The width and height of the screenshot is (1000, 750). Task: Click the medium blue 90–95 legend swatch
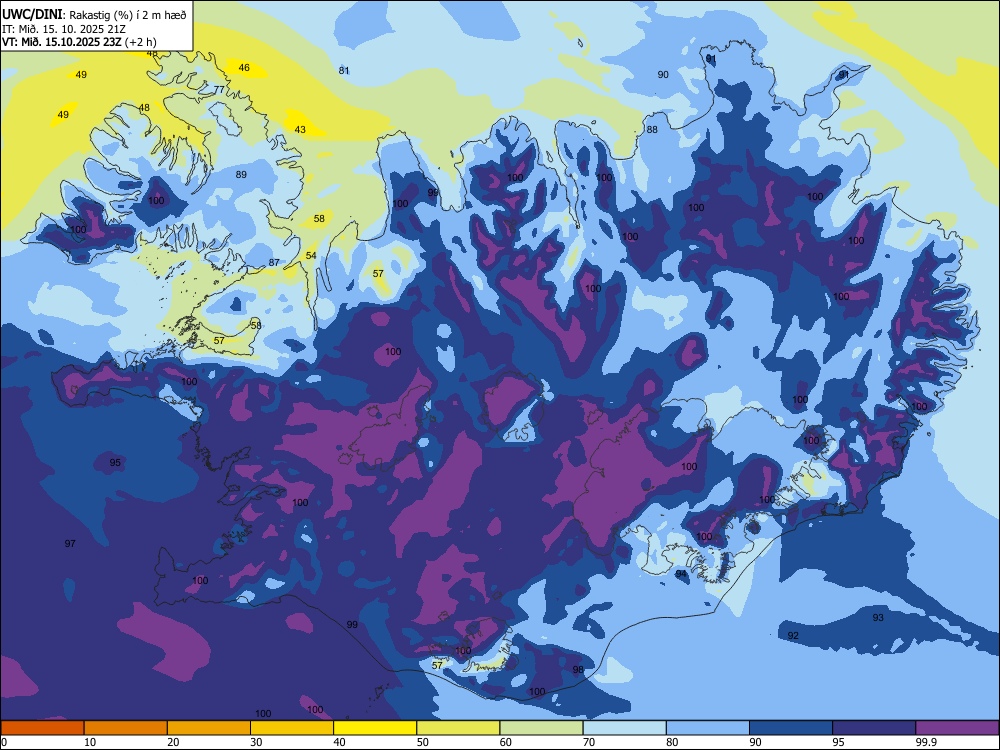[x=791, y=728]
